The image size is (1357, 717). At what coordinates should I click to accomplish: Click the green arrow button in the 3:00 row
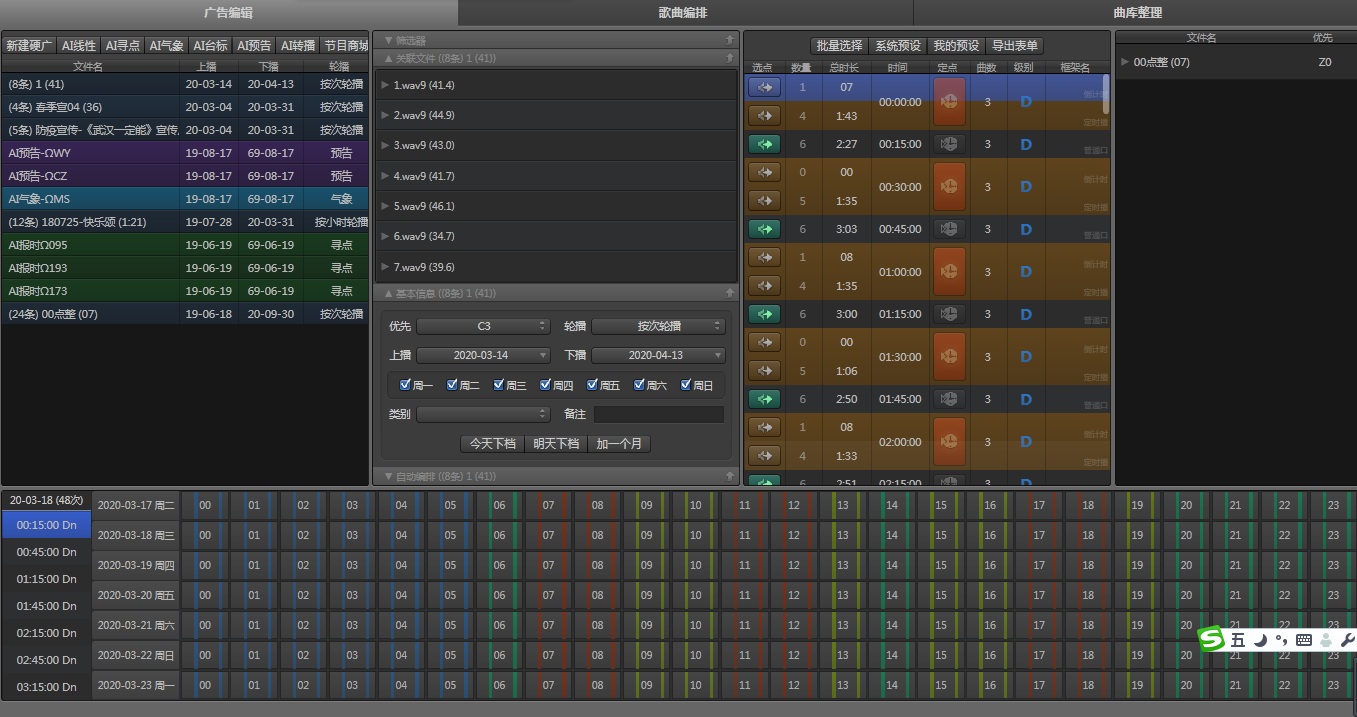[764, 314]
